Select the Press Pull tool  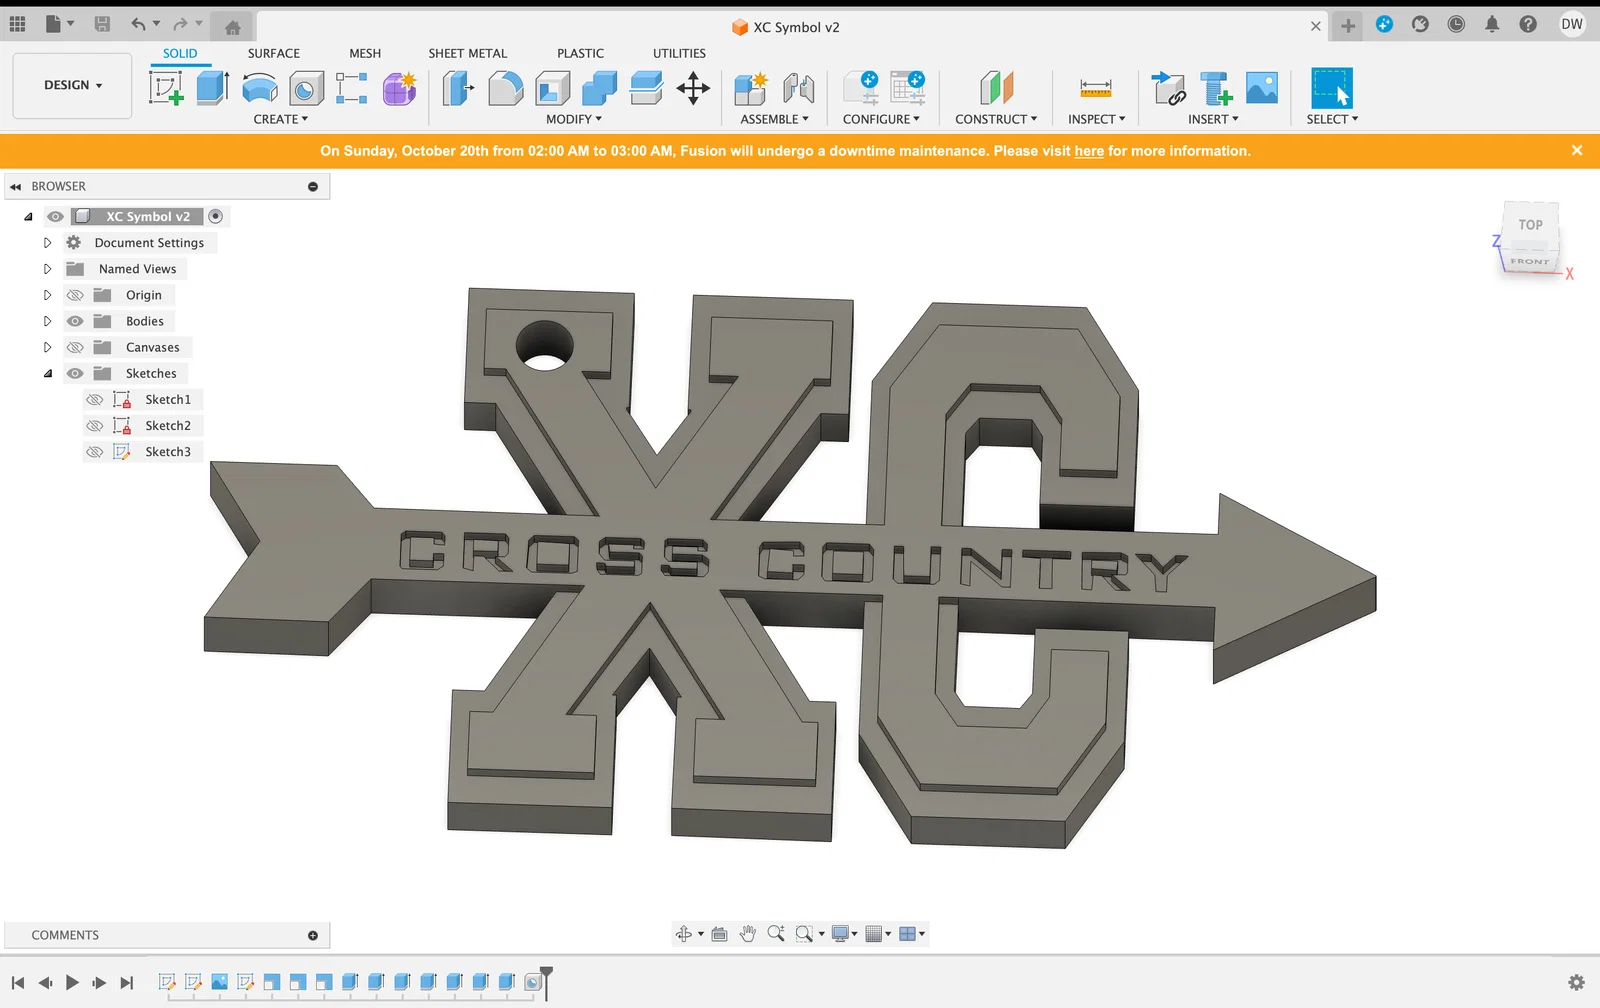pos(458,88)
